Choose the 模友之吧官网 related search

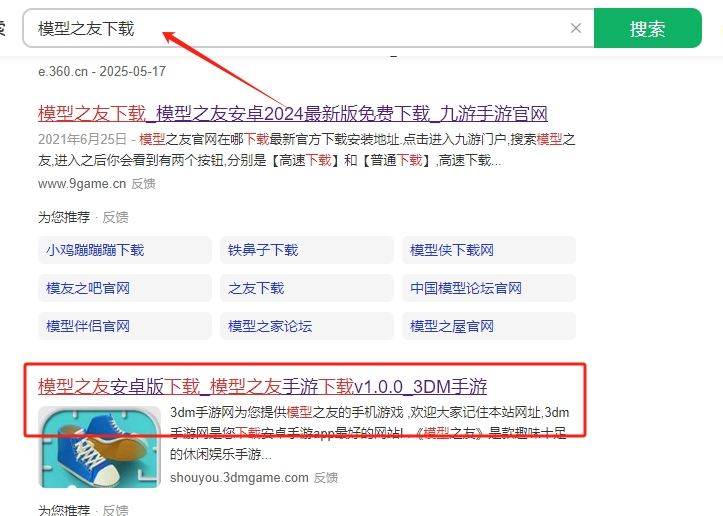[125, 288]
